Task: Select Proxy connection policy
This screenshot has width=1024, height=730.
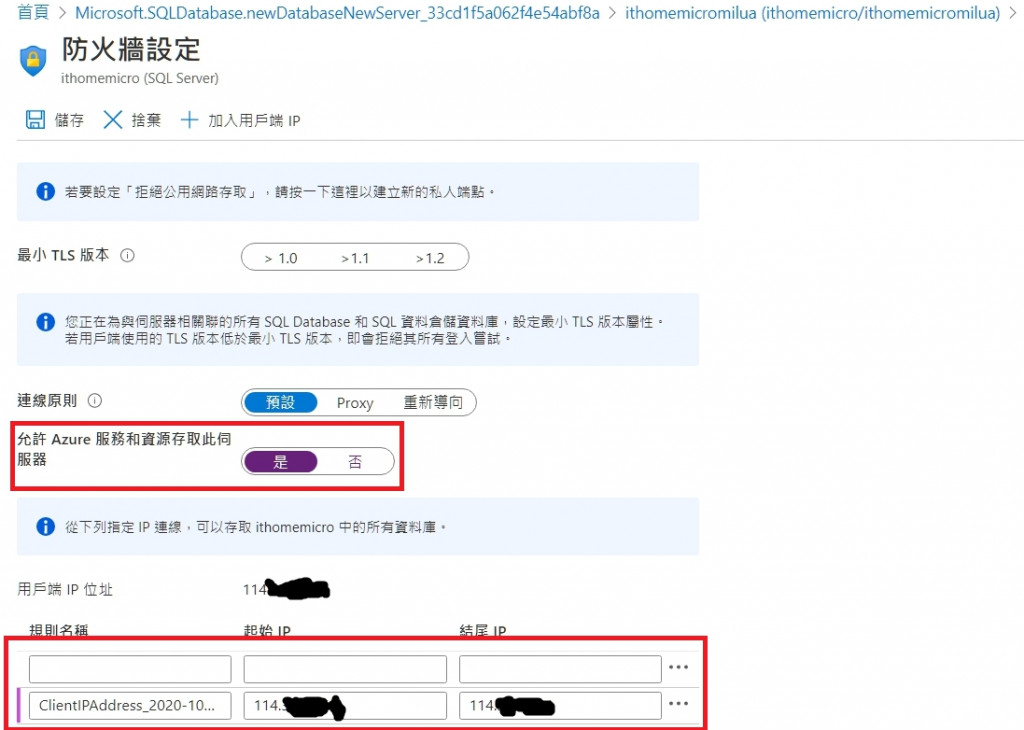Action: point(355,403)
